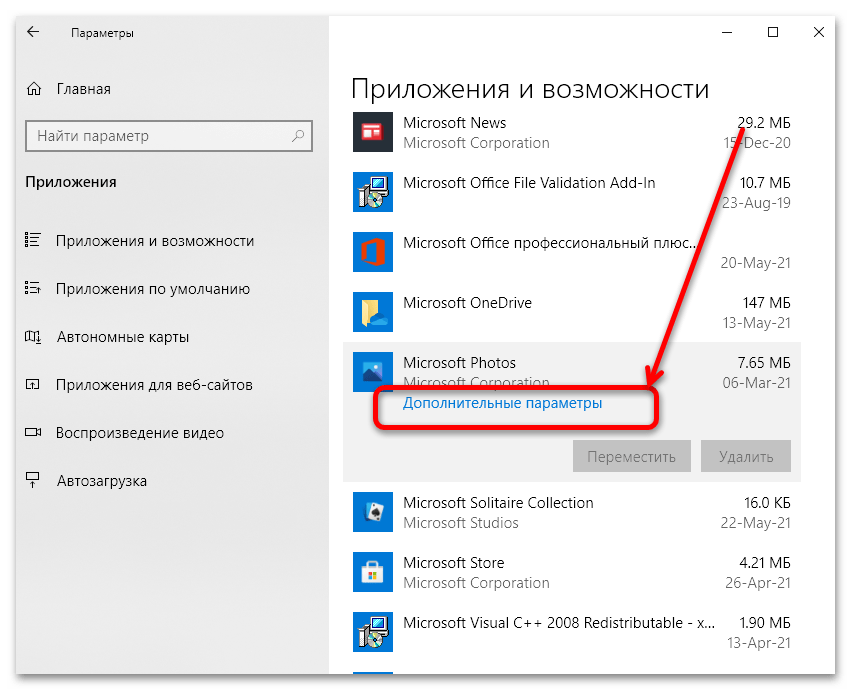Open Приложения для веб-сайтов section

pos(154,385)
